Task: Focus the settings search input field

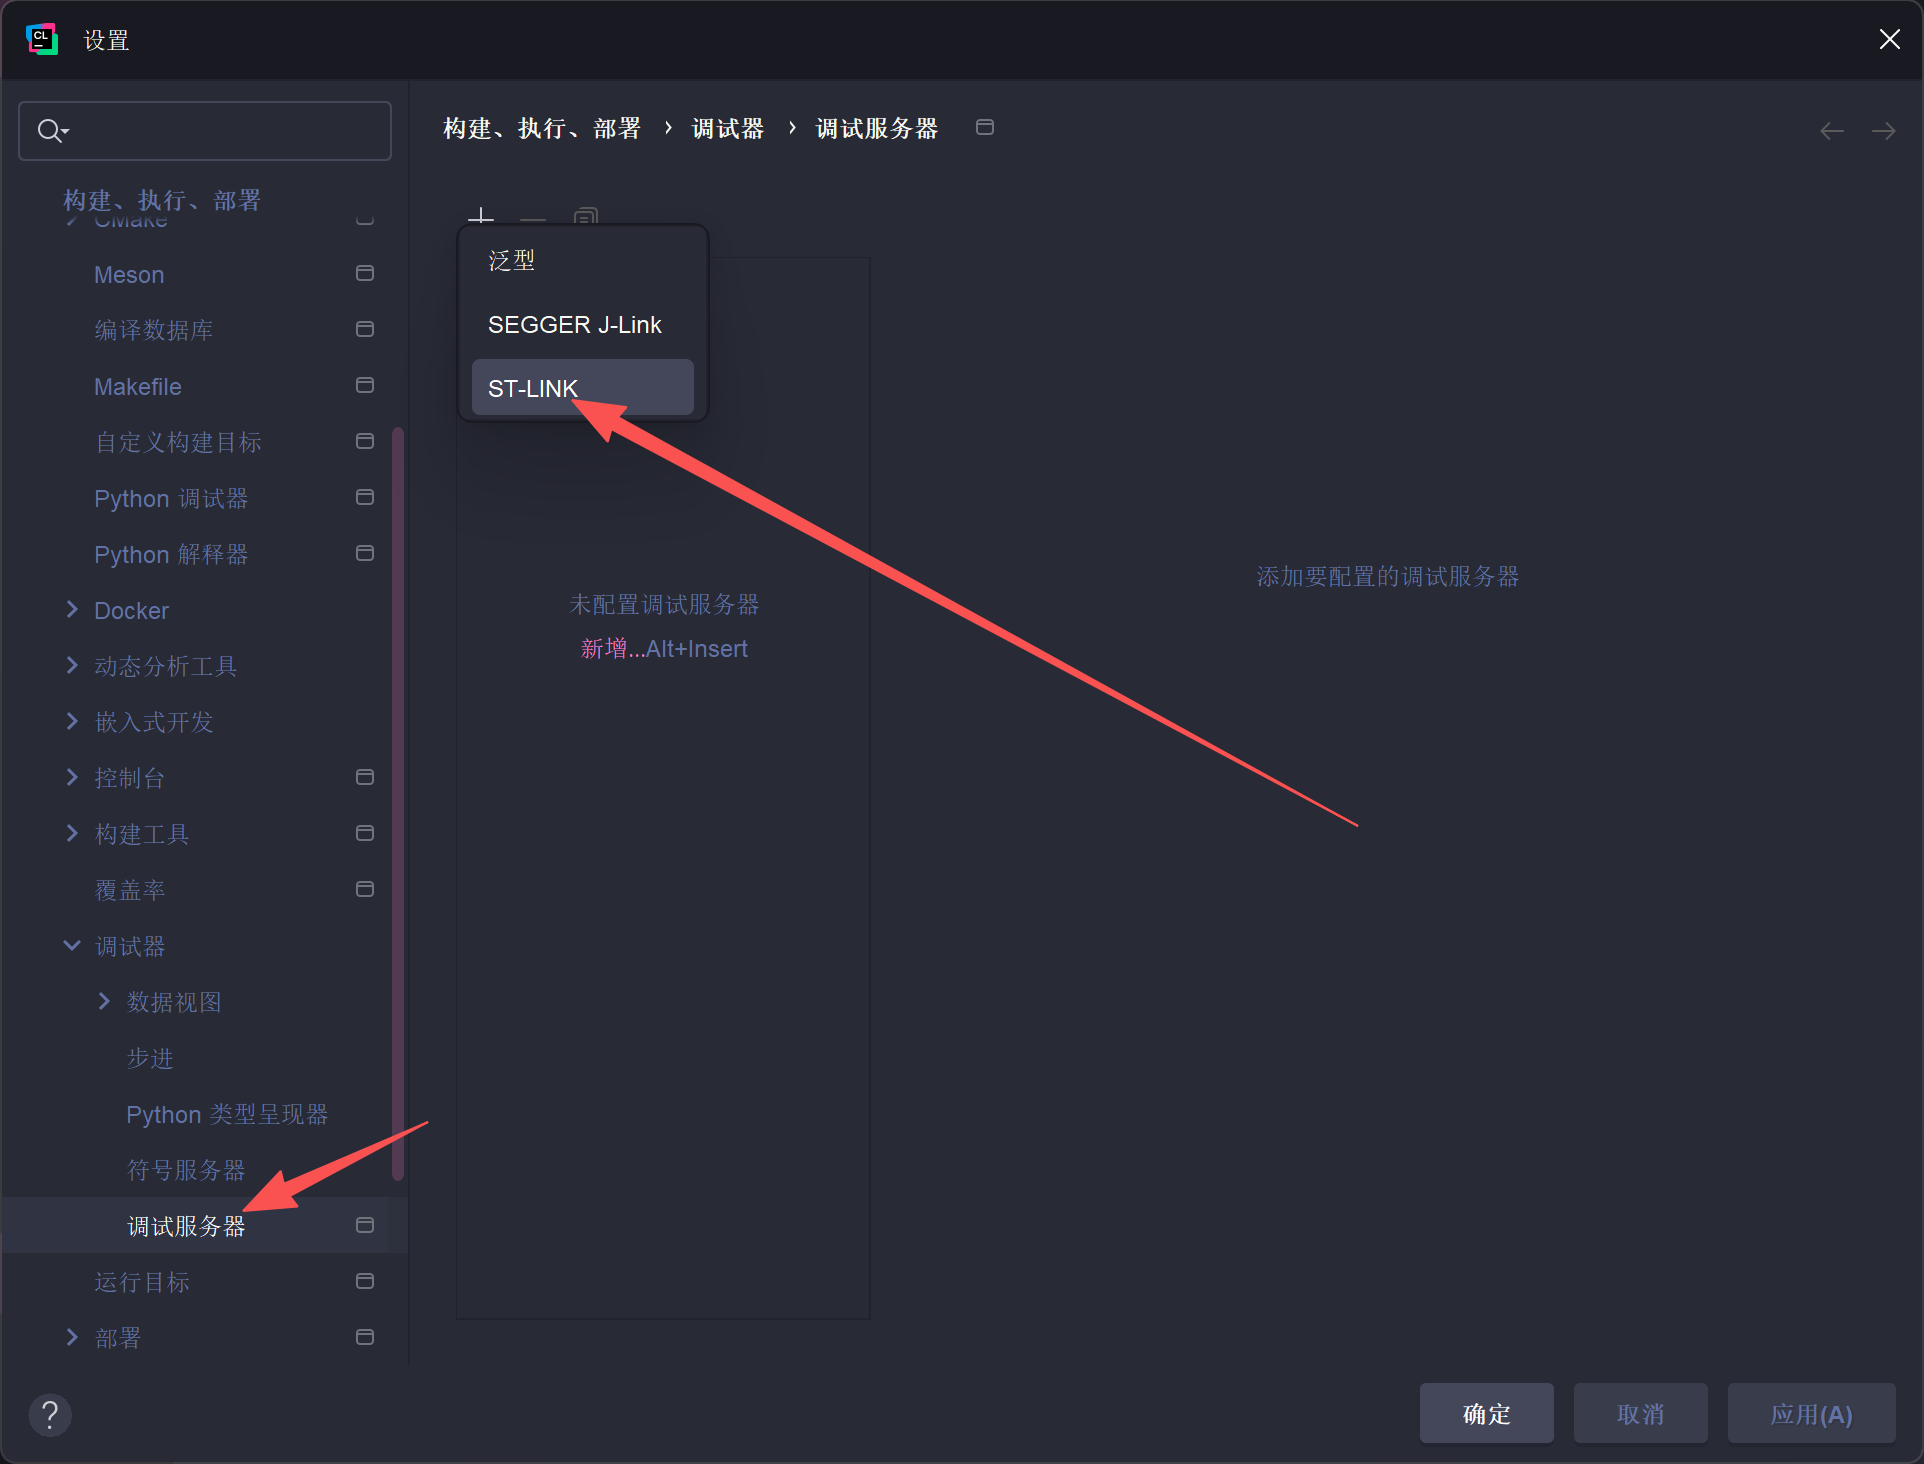Action: tap(205, 130)
